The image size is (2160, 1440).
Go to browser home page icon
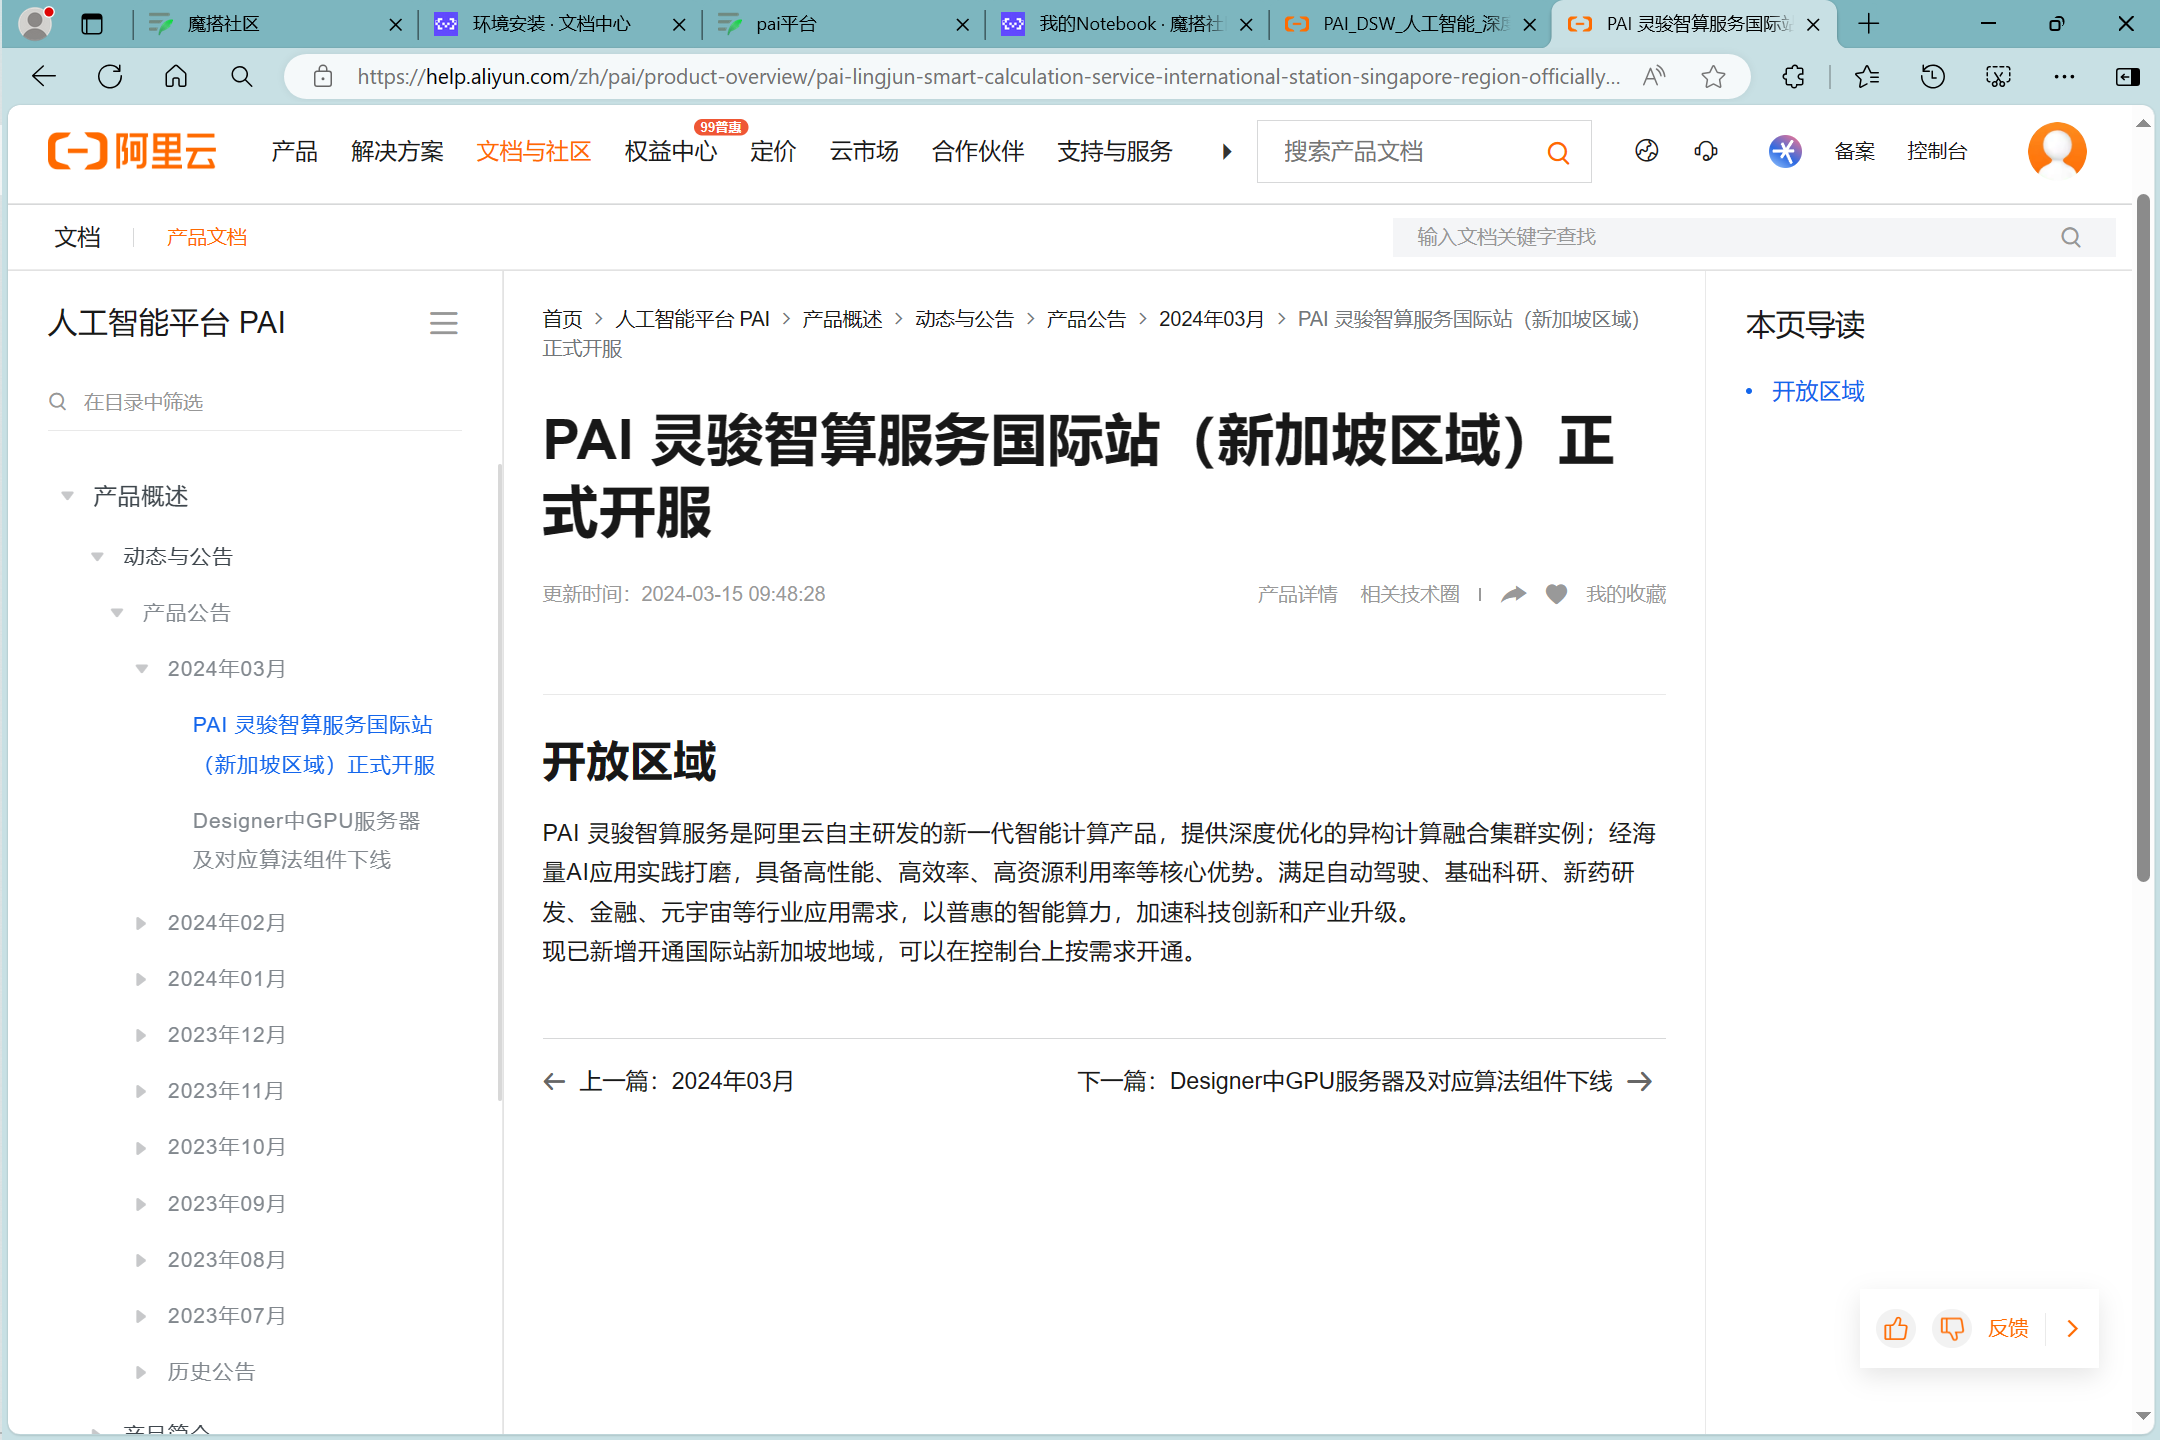click(x=176, y=76)
